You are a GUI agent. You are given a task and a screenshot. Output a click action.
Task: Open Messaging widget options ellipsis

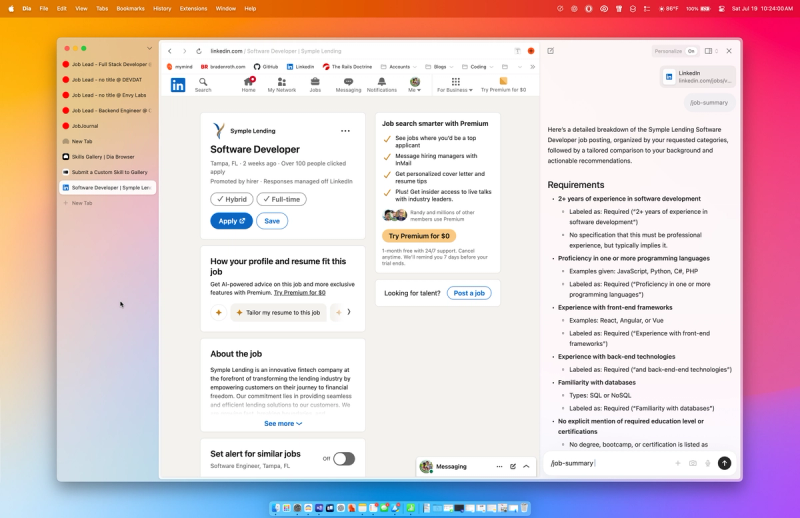pos(499,466)
